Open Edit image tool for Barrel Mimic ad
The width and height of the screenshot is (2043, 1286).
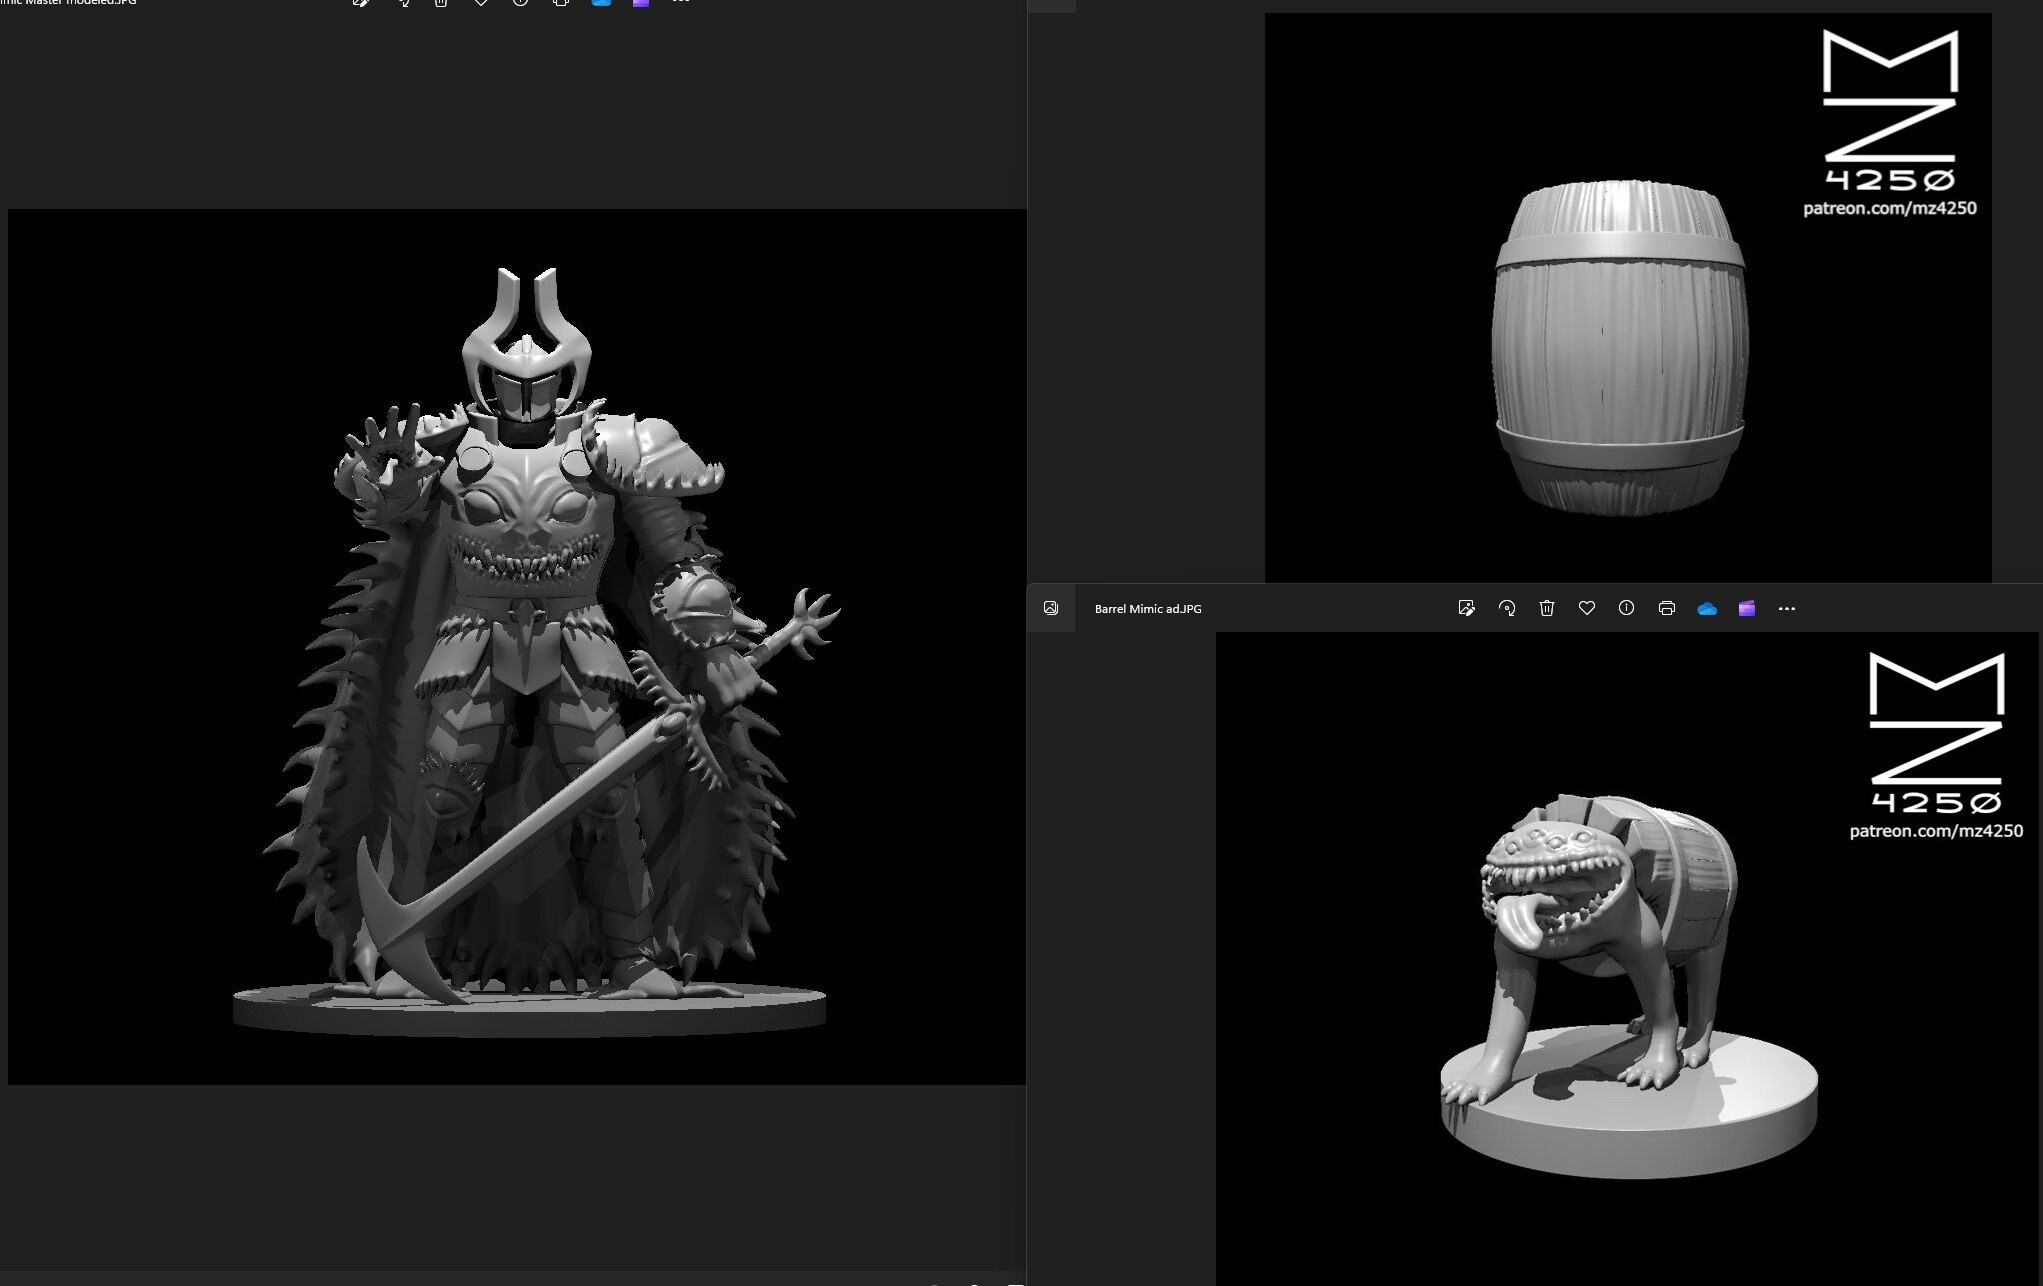(x=1467, y=608)
